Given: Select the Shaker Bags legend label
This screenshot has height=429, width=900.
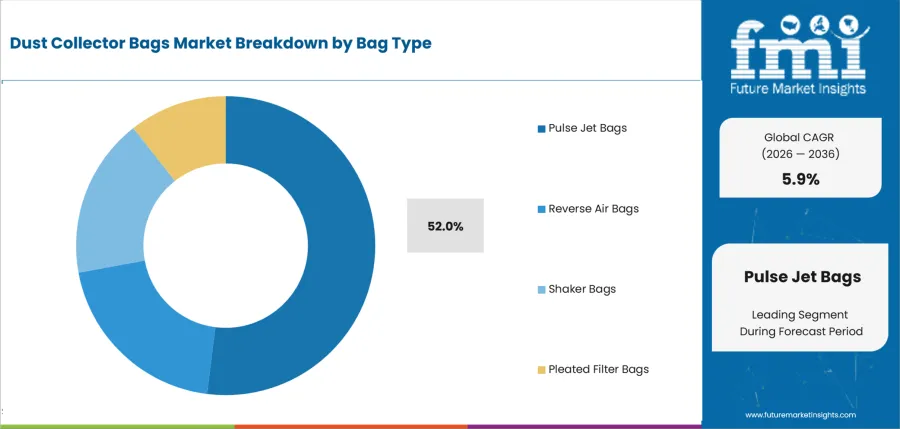Looking at the screenshot, I should click(x=582, y=289).
